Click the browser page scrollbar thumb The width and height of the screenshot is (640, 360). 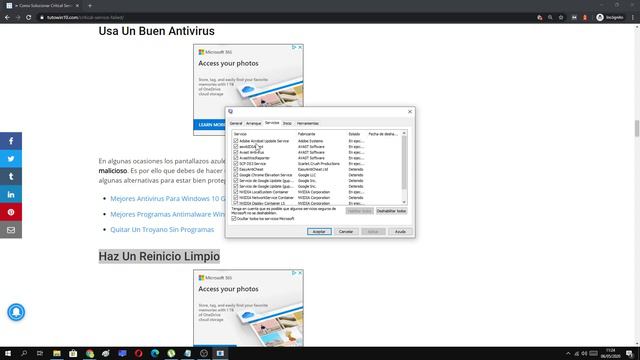click(637, 129)
